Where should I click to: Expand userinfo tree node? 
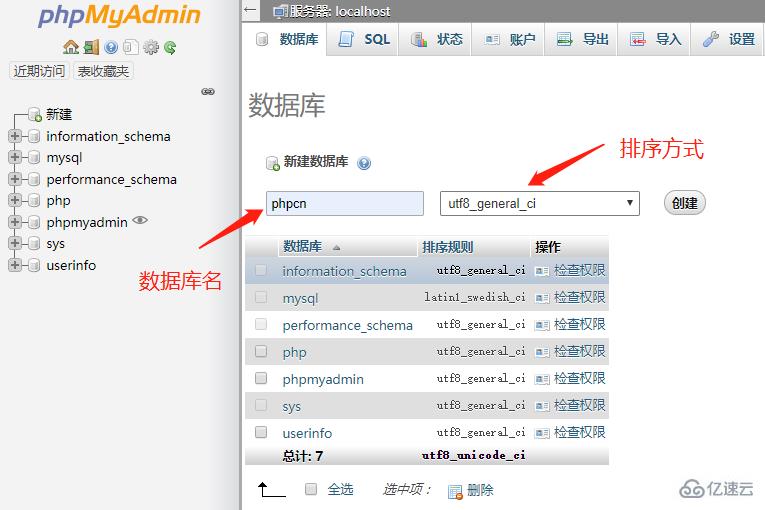(15, 265)
